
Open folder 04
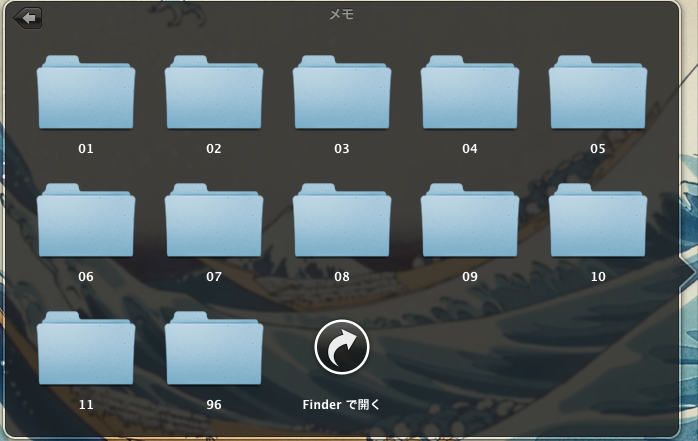tap(470, 93)
